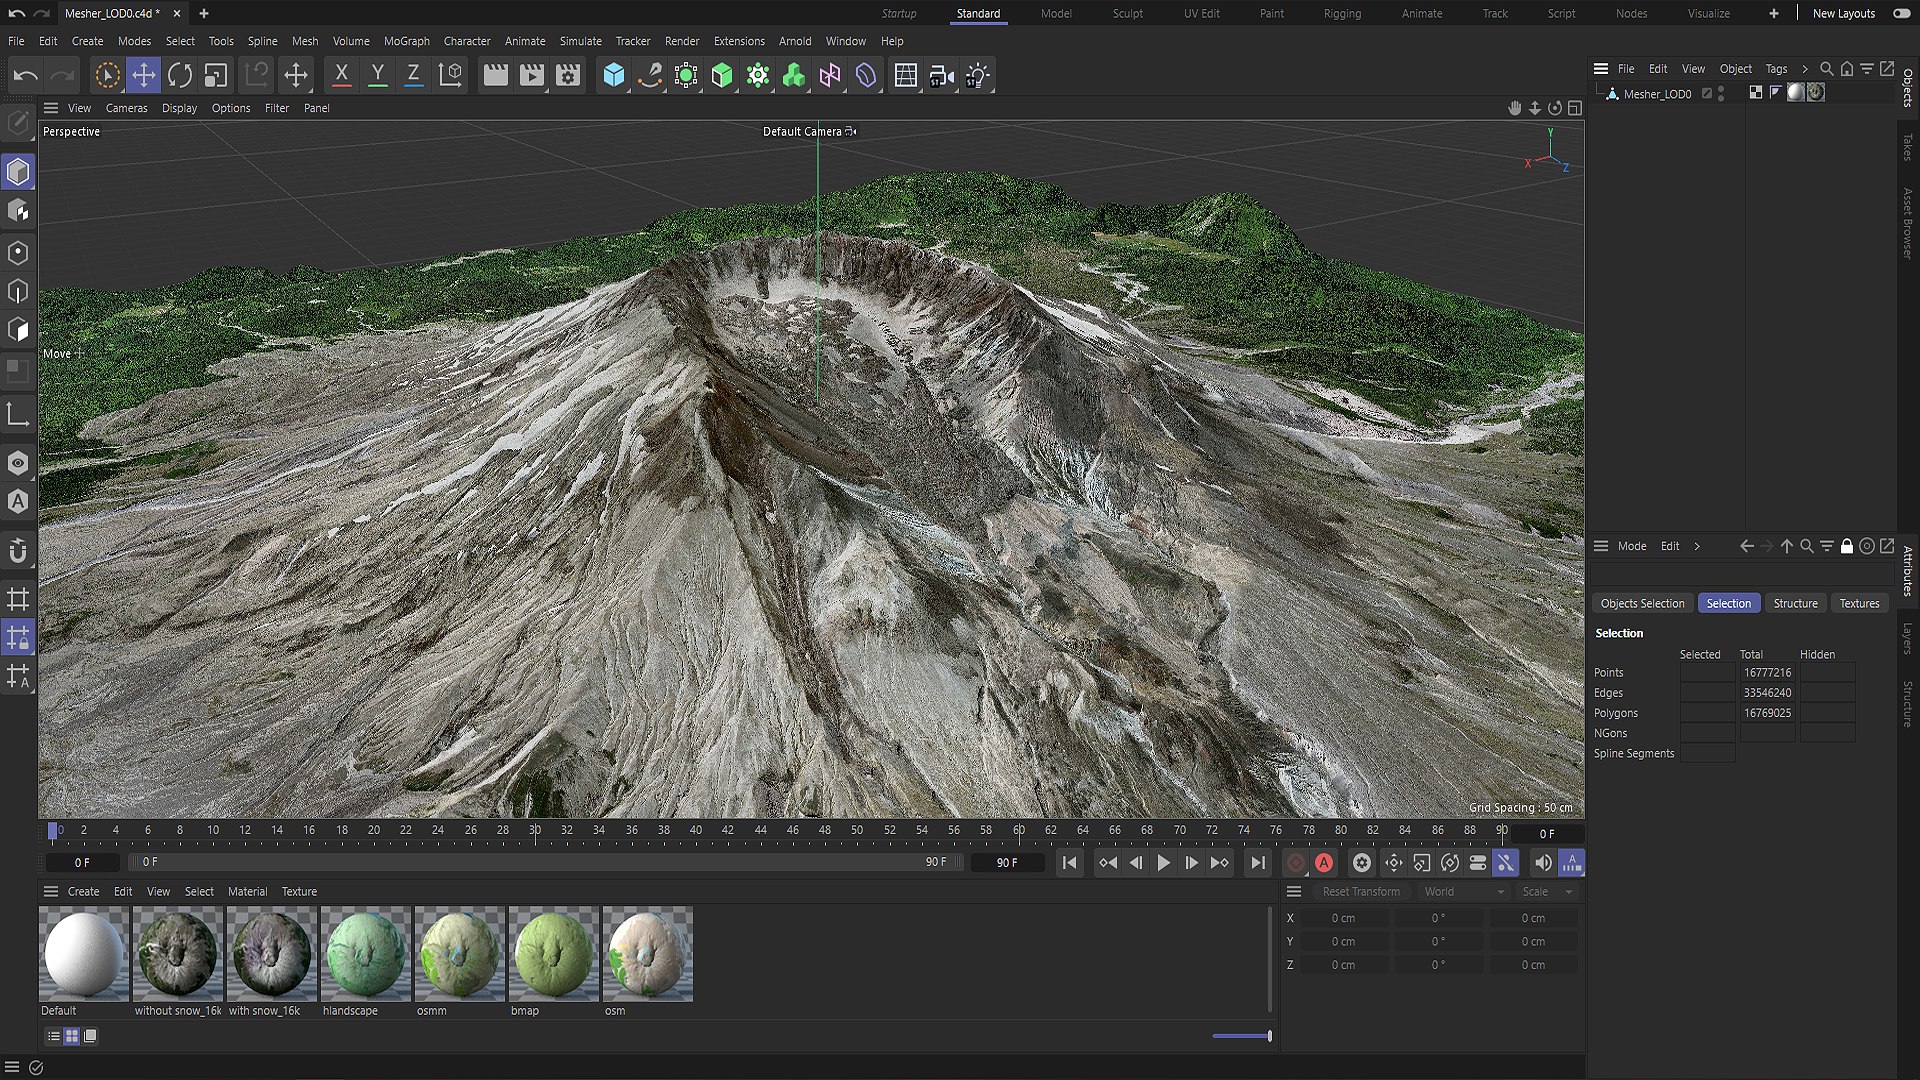The image size is (1920, 1080).
Task: Click the search icon in Object Manager
Action: coord(1826,69)
